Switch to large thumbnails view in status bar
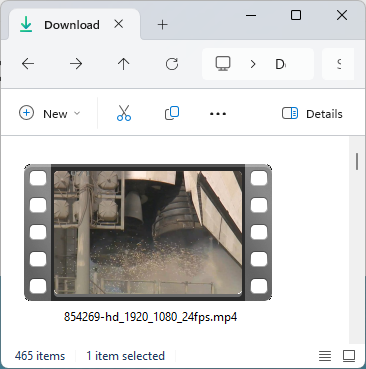Screen dimensions: 366x369 click(x=349, y=356)
